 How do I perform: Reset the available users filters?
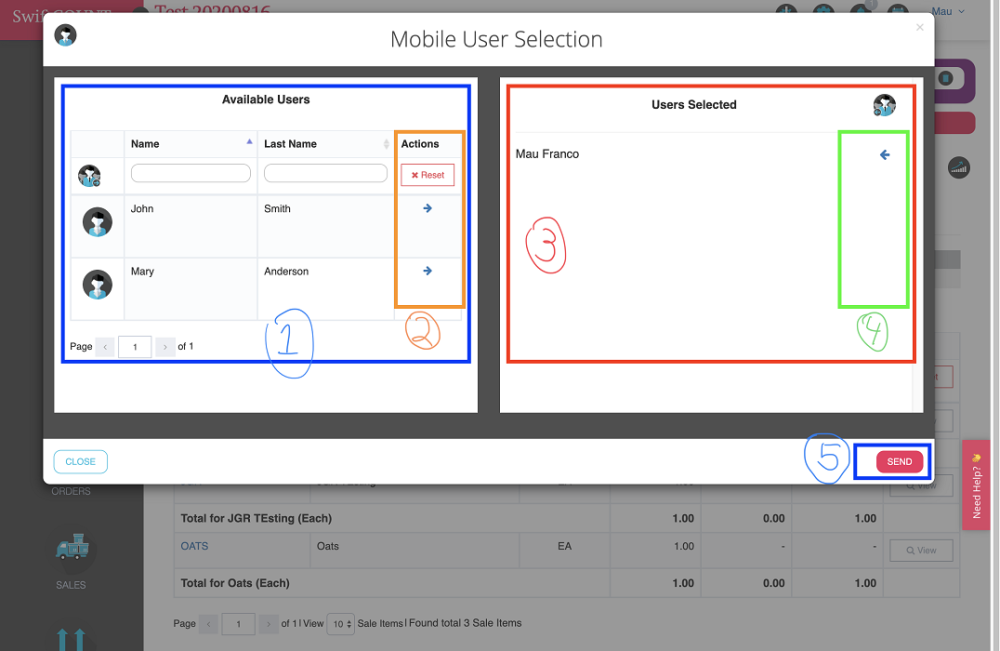[x=427, y=175]
